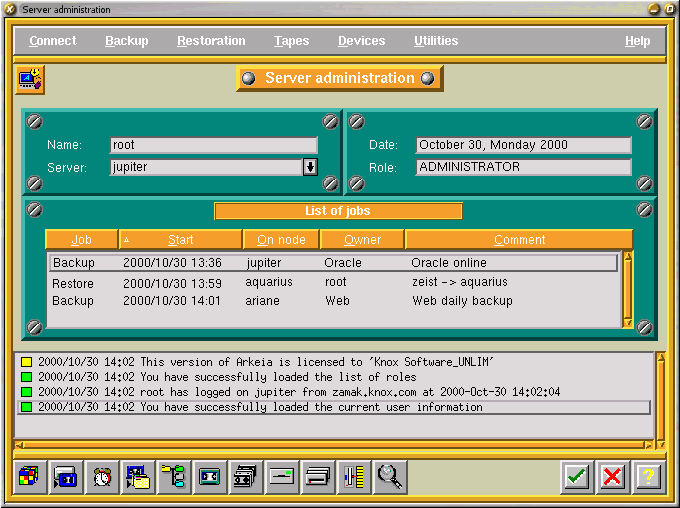Click the Date field showing October 30
Viewport: 680px width, 508px height.
coord(523,145)
